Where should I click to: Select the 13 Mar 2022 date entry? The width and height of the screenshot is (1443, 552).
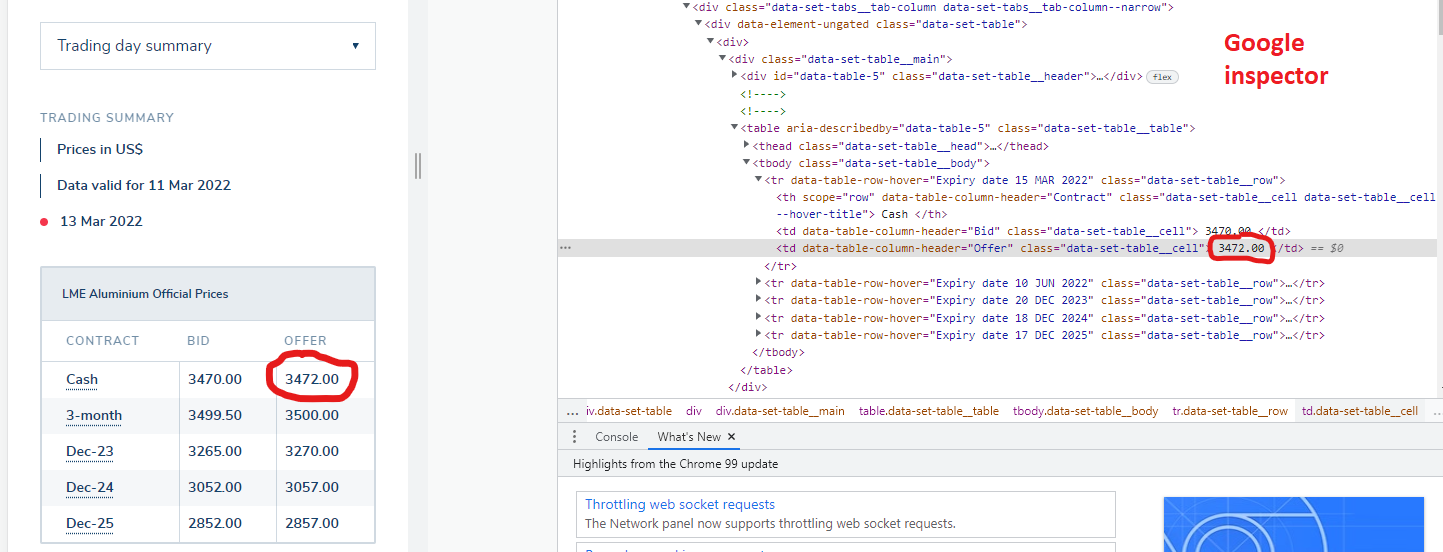pos(101,221)
